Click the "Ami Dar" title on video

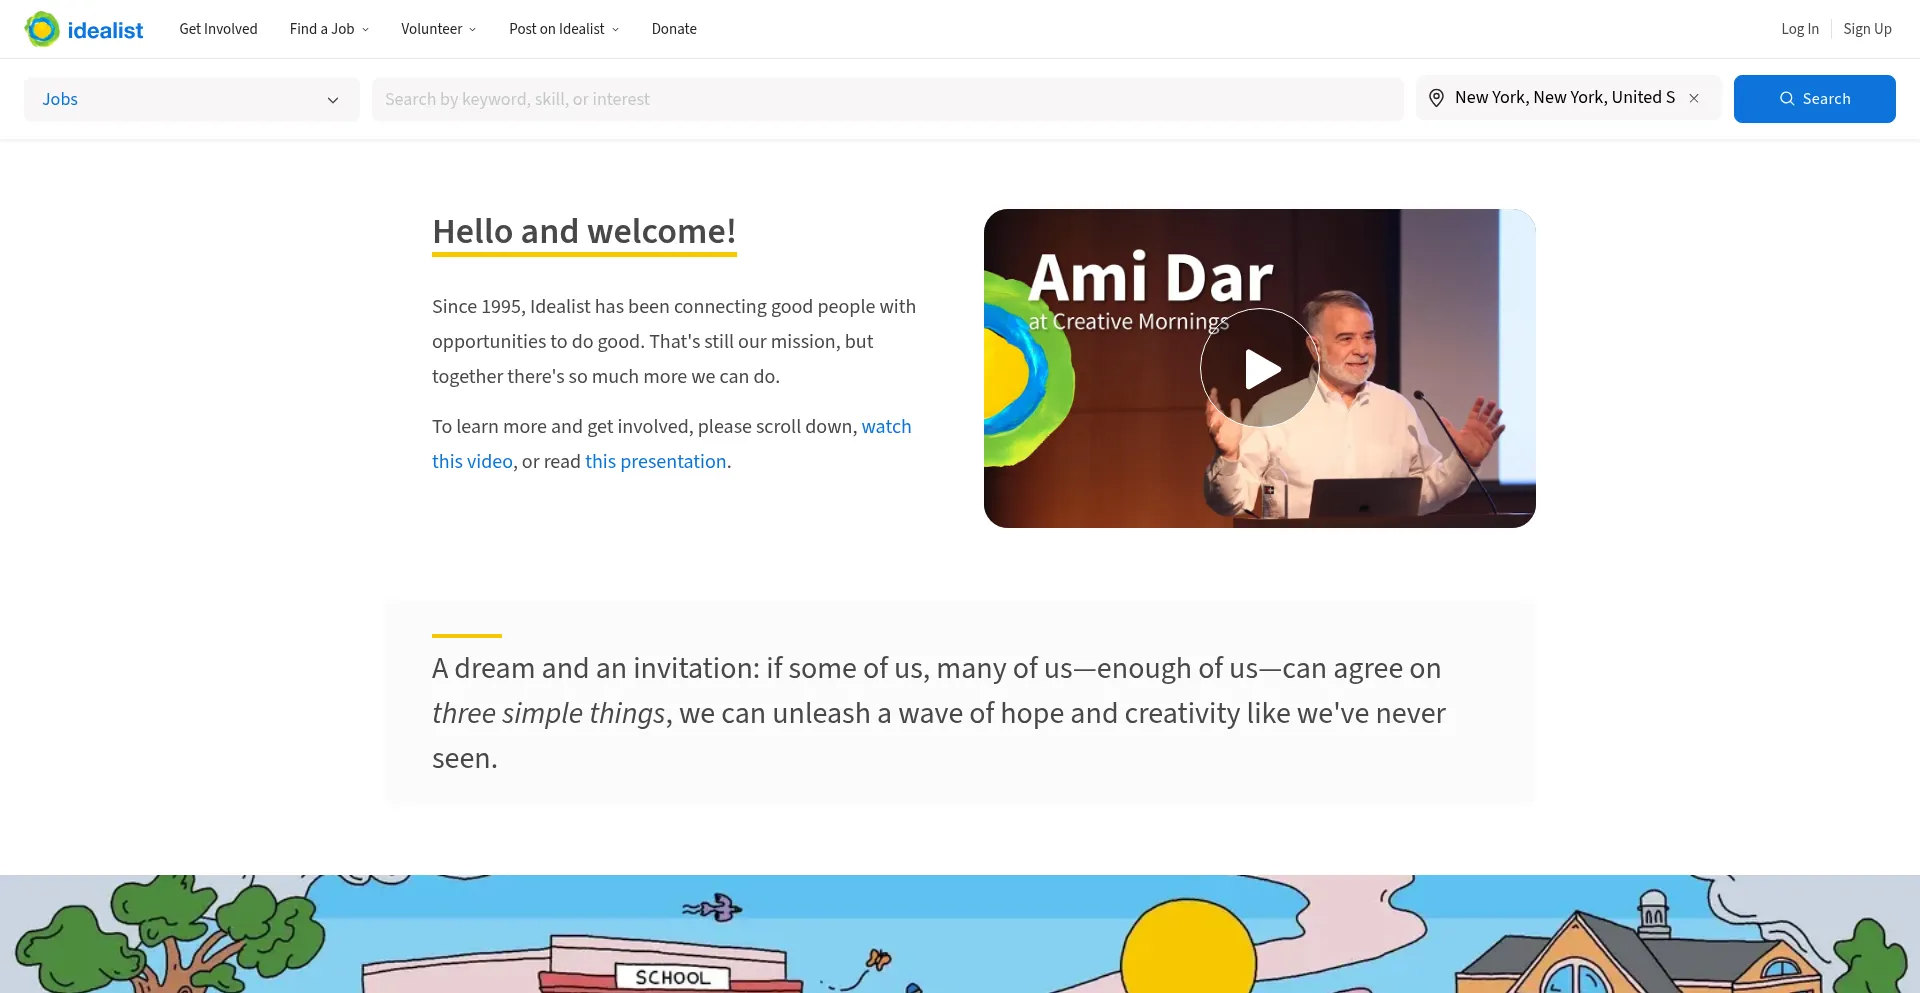tap(1150, 277)
